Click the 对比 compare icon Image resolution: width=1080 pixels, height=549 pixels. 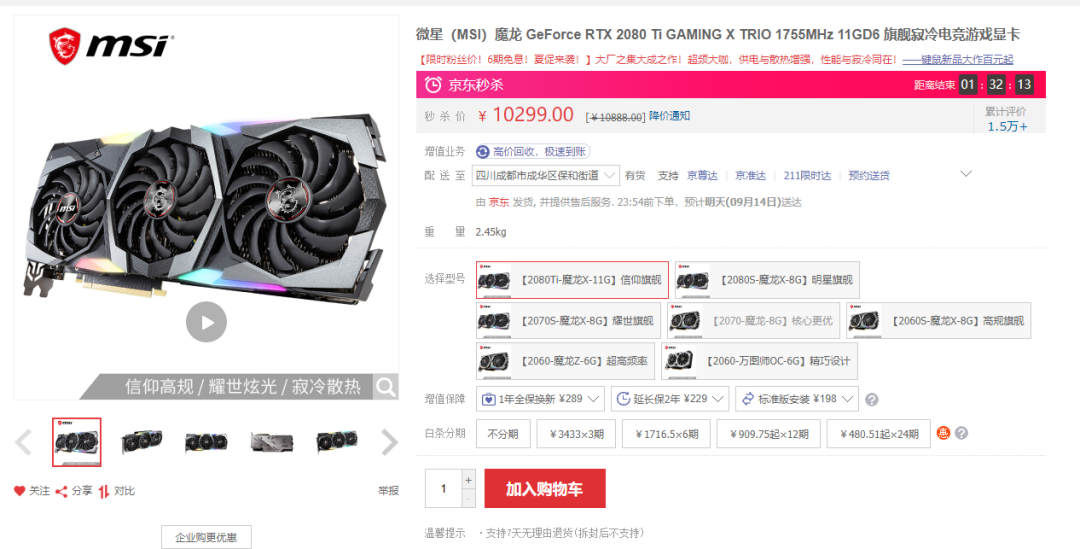pos(104,491)
